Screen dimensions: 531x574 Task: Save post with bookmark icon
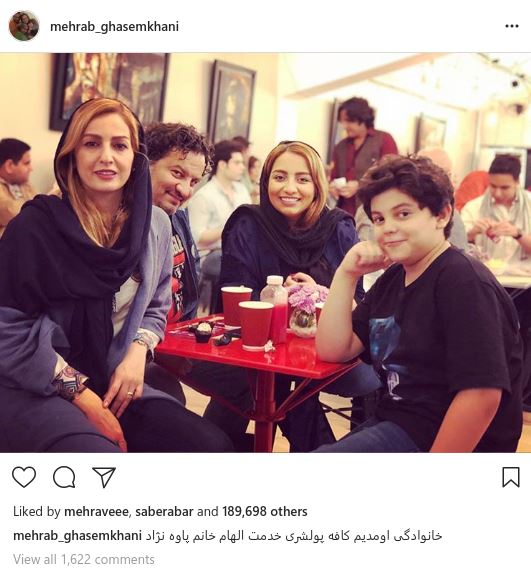click(x=511, y=477)
